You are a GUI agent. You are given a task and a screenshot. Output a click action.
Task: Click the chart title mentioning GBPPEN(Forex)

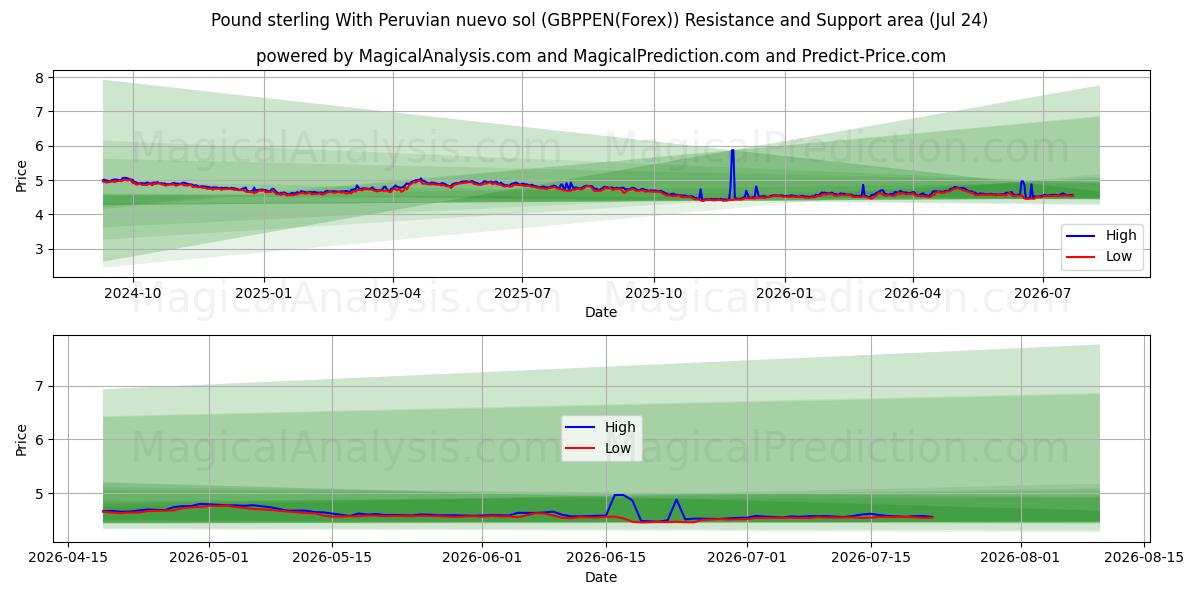[x=600, y=20]
